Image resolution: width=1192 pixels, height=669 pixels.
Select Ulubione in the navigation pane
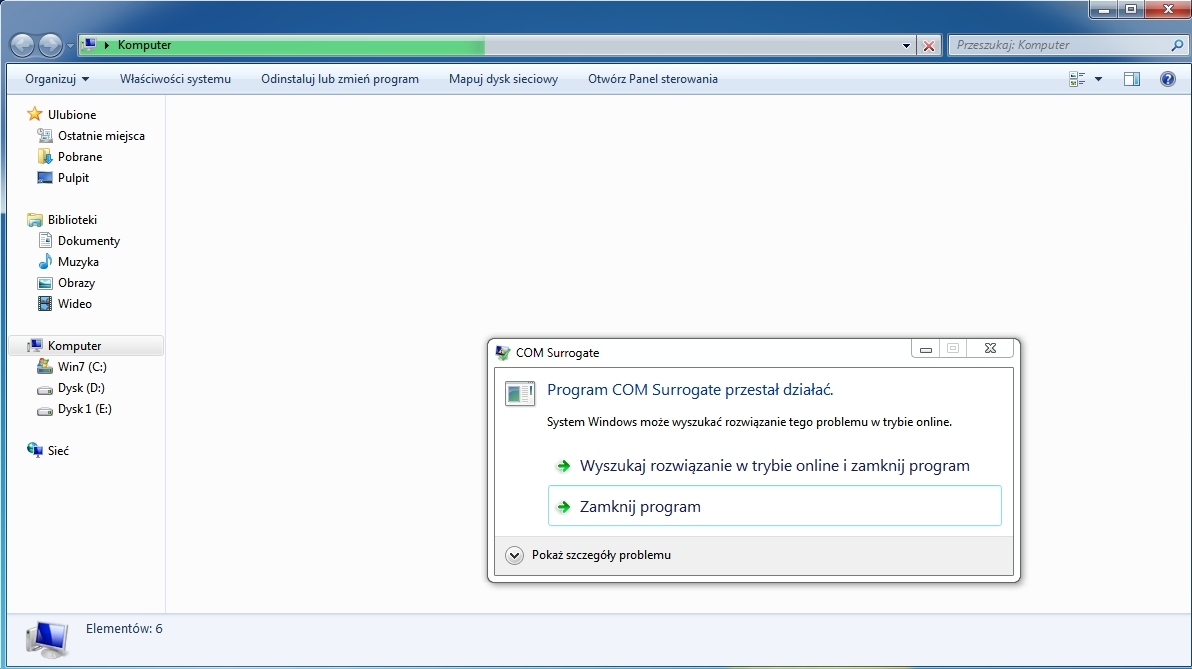(72, 115)
